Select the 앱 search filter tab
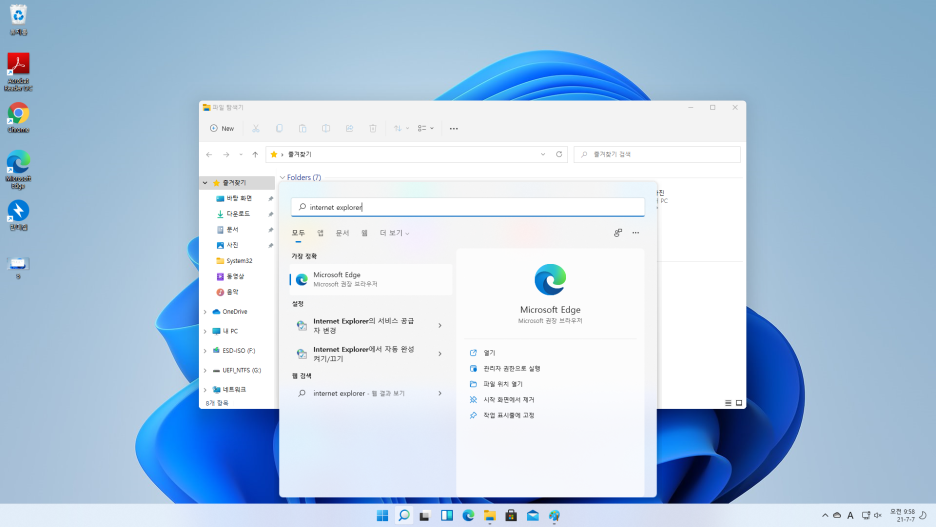Viewport: 936px width, 527px height. pos(320,233)
